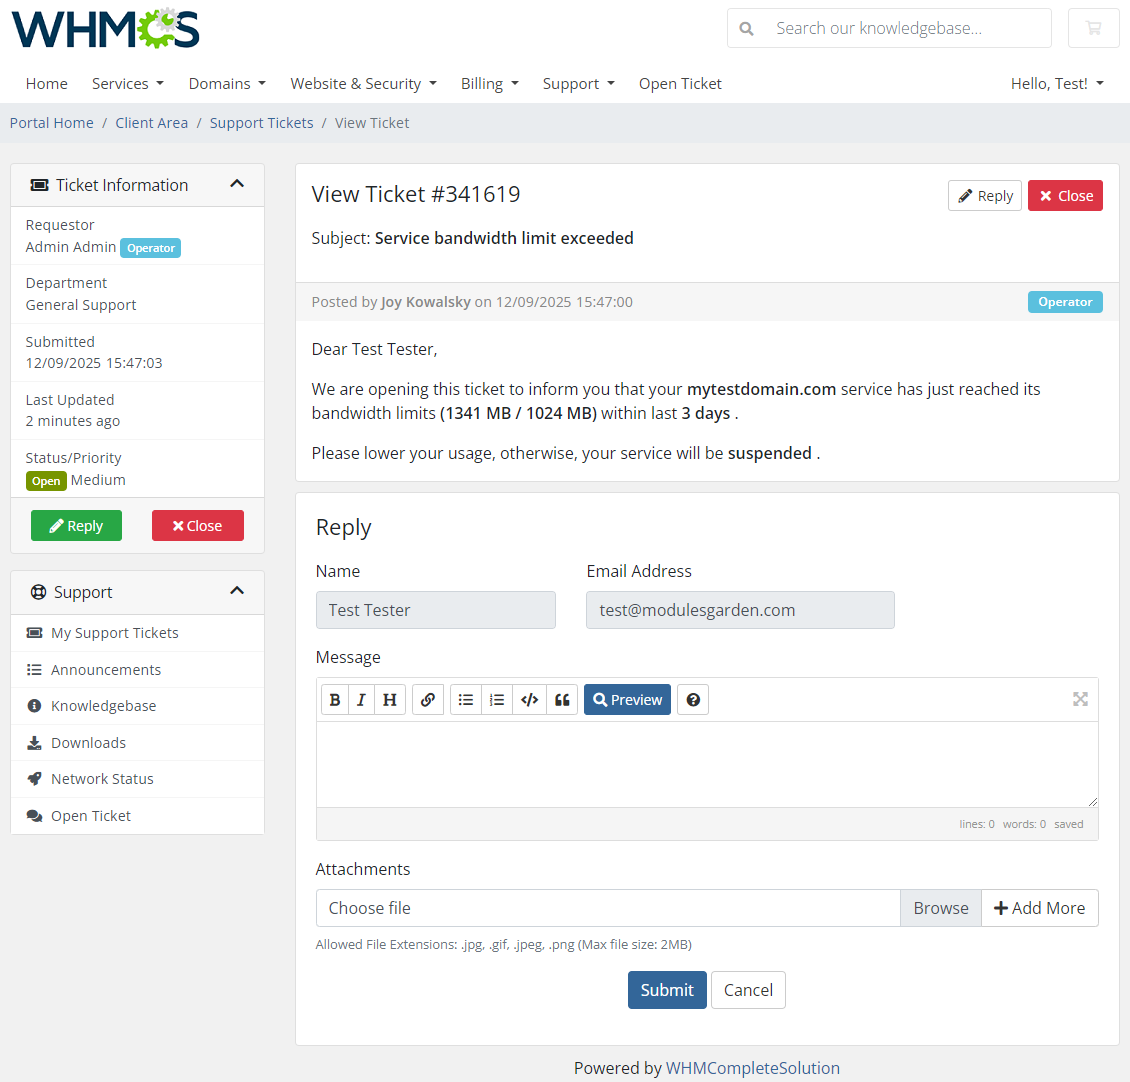Insert a numbered list in the editor

point(497,699)
